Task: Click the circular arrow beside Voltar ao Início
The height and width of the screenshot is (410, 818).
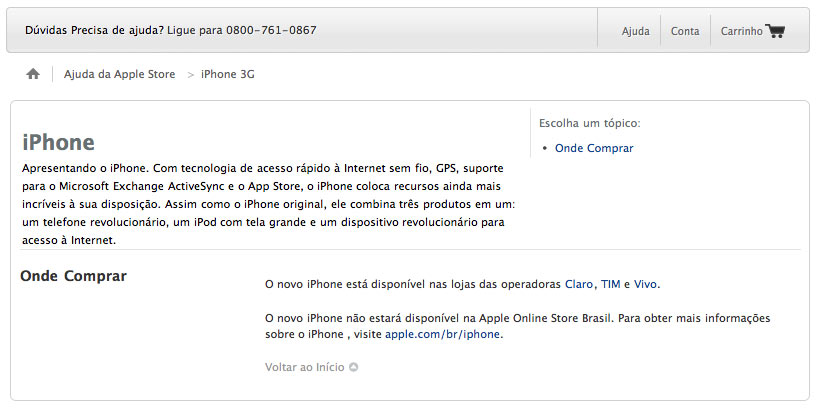Action: click(353, 367)
